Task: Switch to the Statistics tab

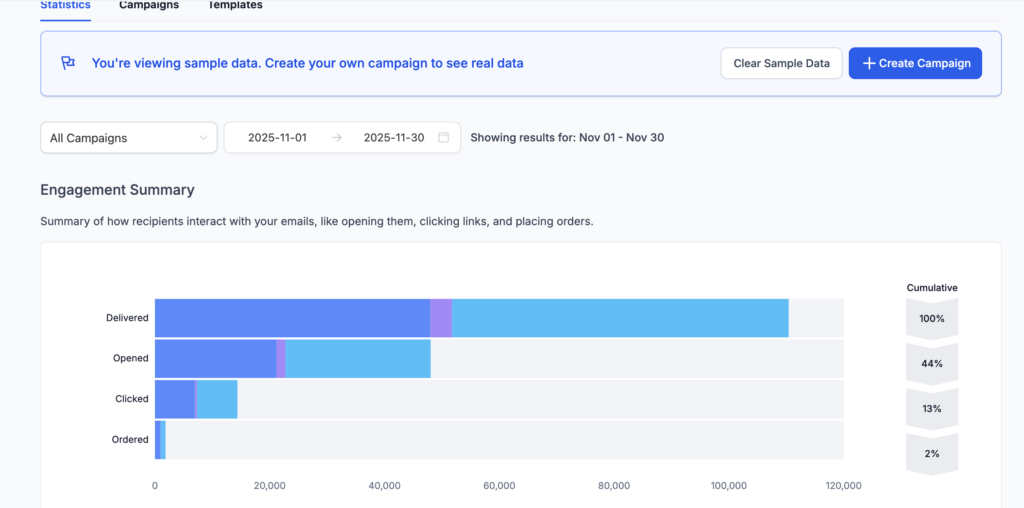Action: [65, 6]
